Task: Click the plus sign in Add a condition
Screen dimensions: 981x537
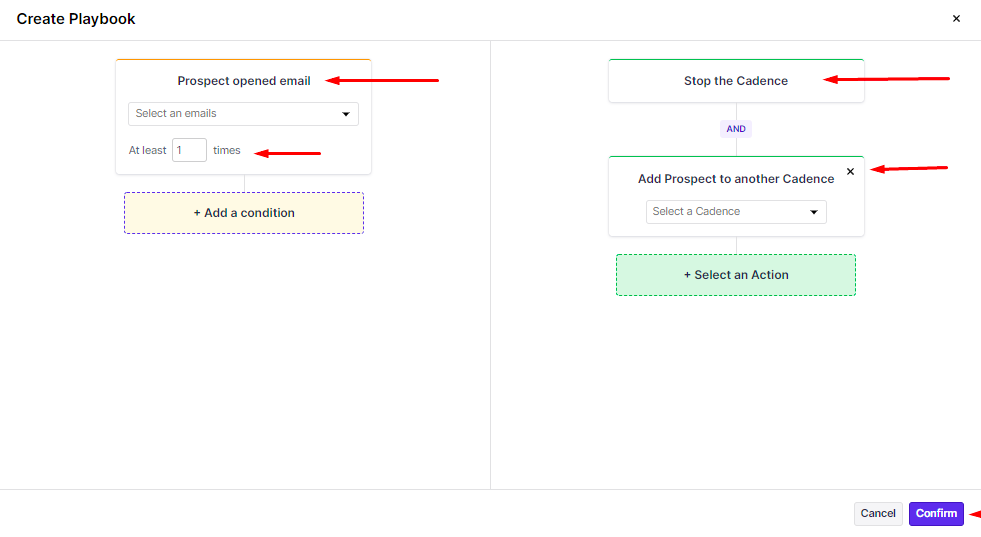Action: [197, 213]
